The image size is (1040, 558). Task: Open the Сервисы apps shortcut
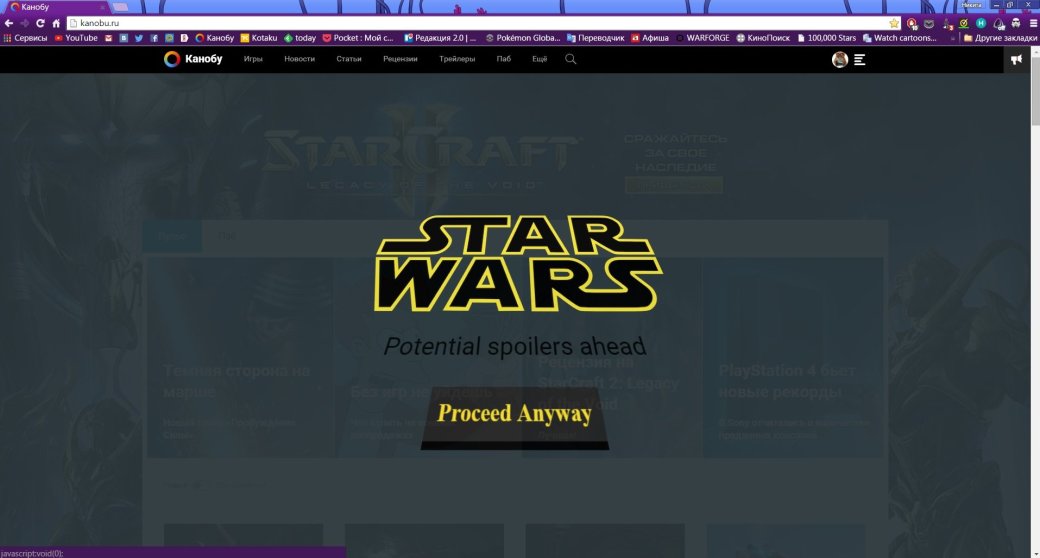click(25, 38)
